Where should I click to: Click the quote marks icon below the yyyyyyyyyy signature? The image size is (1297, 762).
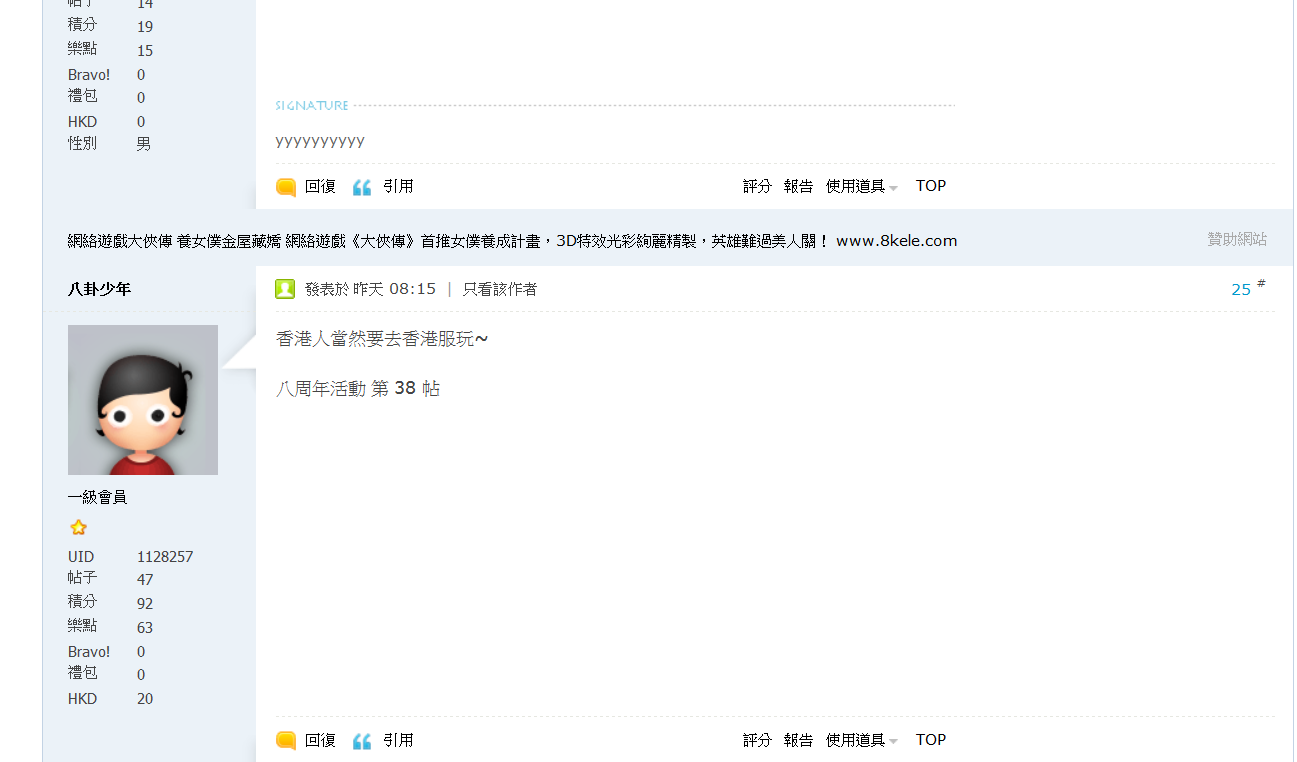[x=362, y=187]
